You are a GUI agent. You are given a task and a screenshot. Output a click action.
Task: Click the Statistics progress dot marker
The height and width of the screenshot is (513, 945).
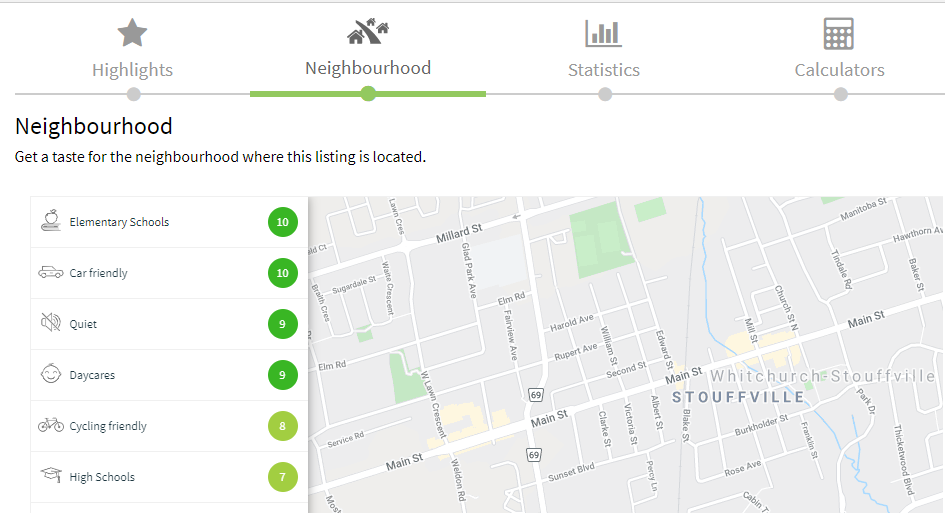tap(605, 94)
